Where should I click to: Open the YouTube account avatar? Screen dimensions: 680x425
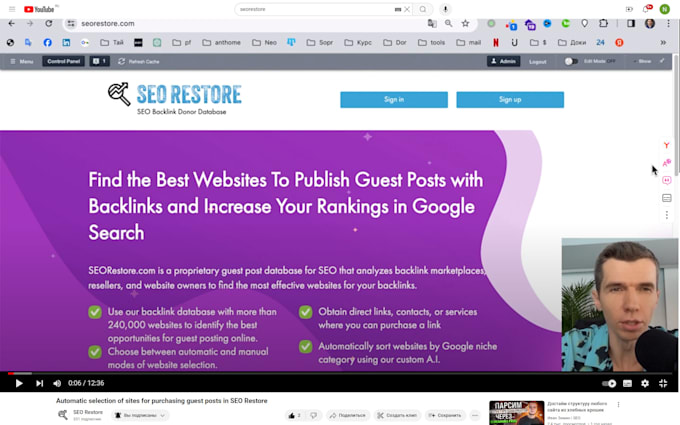point(664,9)
